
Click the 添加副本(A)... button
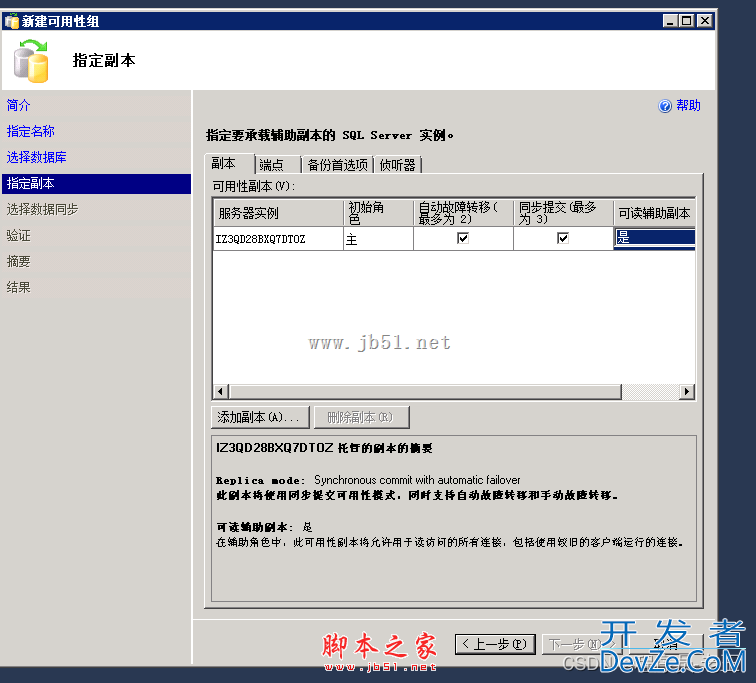click(x=260, y=417)
